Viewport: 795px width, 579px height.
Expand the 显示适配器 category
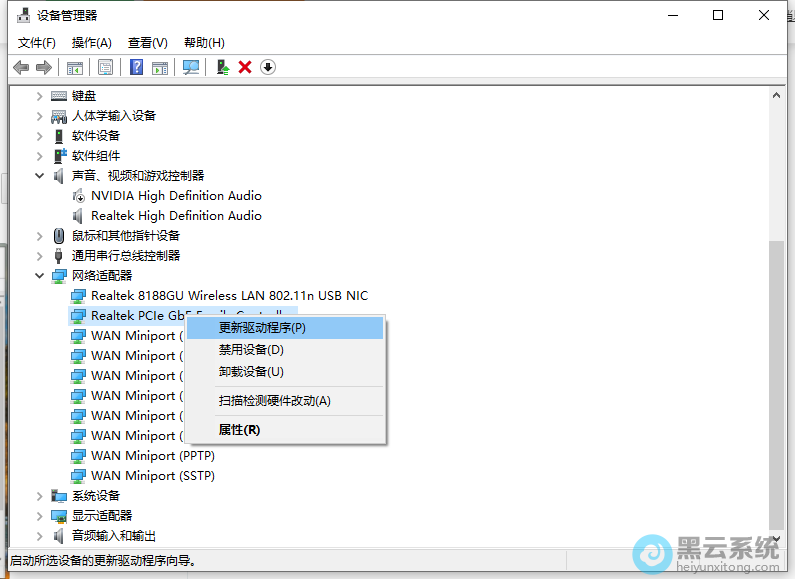40,516
